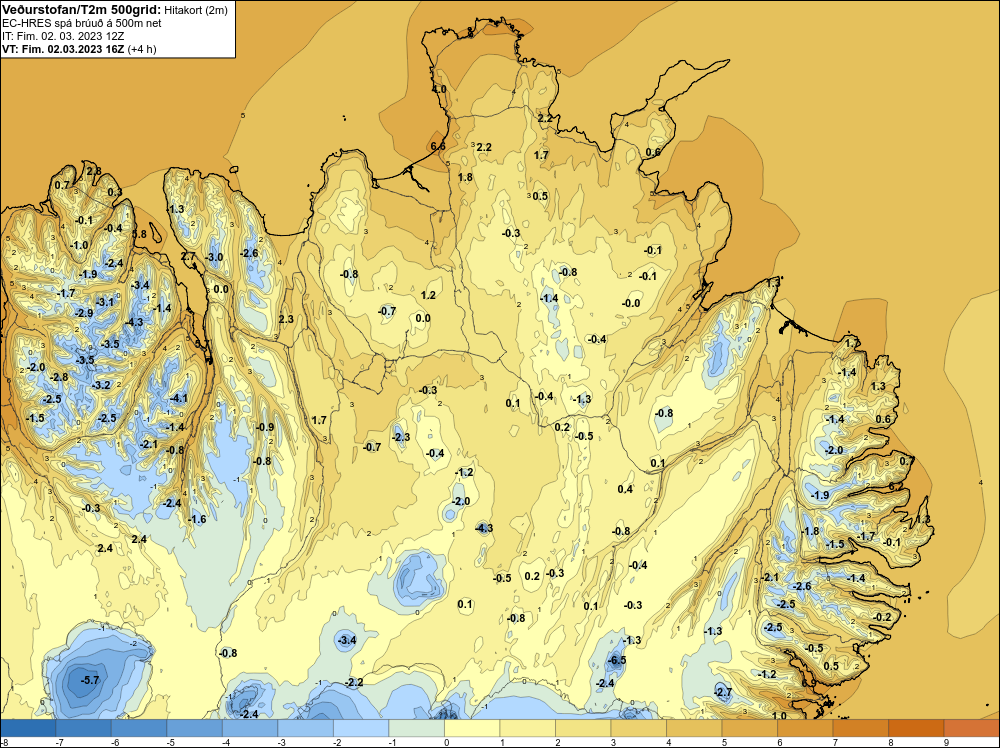Click the -1.6 temperature value

197,519
